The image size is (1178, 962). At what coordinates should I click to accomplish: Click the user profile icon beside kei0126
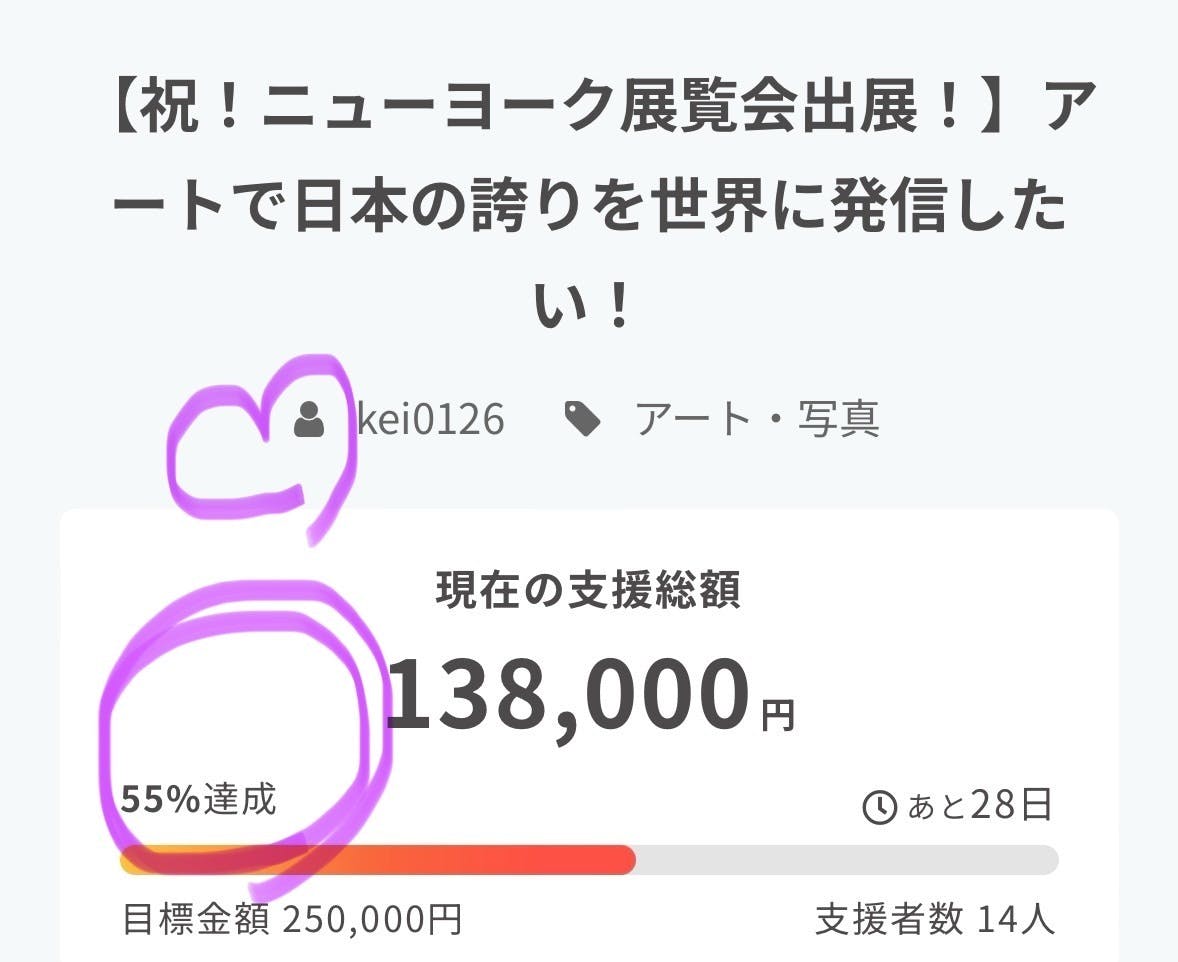point(310,420)
